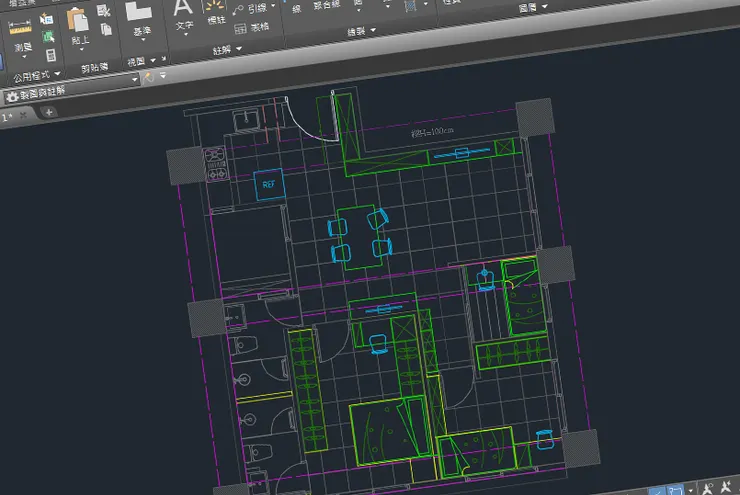Viewport: 740px width, 495px height.
Task: Click the annotation scale icon with circle
Action: click(708, 488)
